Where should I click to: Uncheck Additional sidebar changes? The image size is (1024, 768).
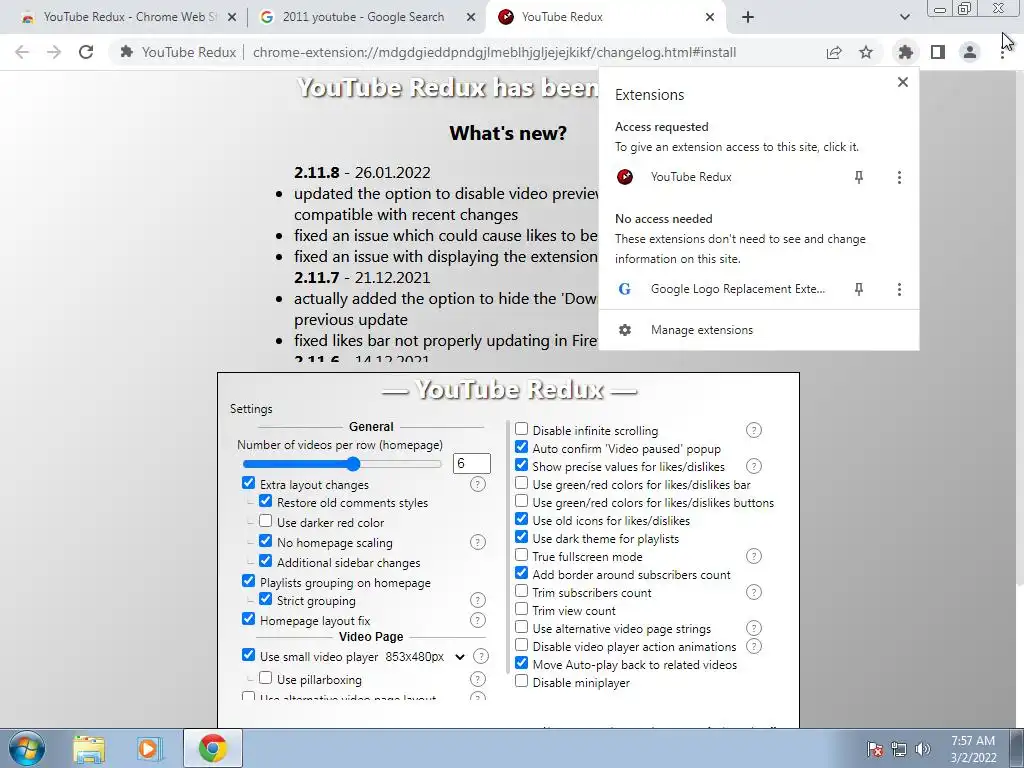(x=265, y=561)
